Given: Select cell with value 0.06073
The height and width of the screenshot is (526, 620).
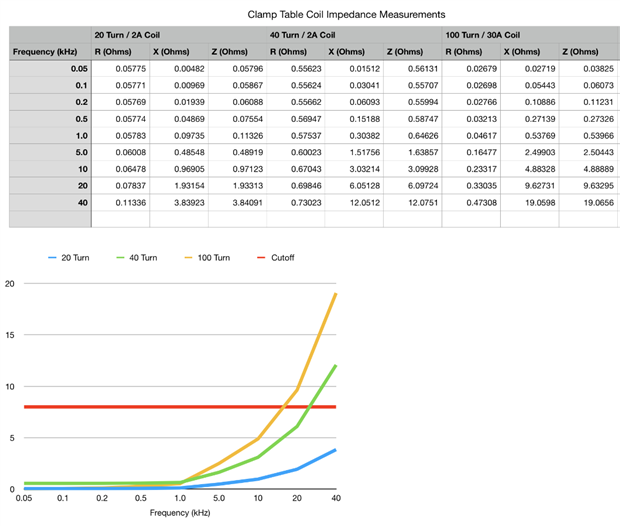Looking at the screenshot, I should (588, 85).
